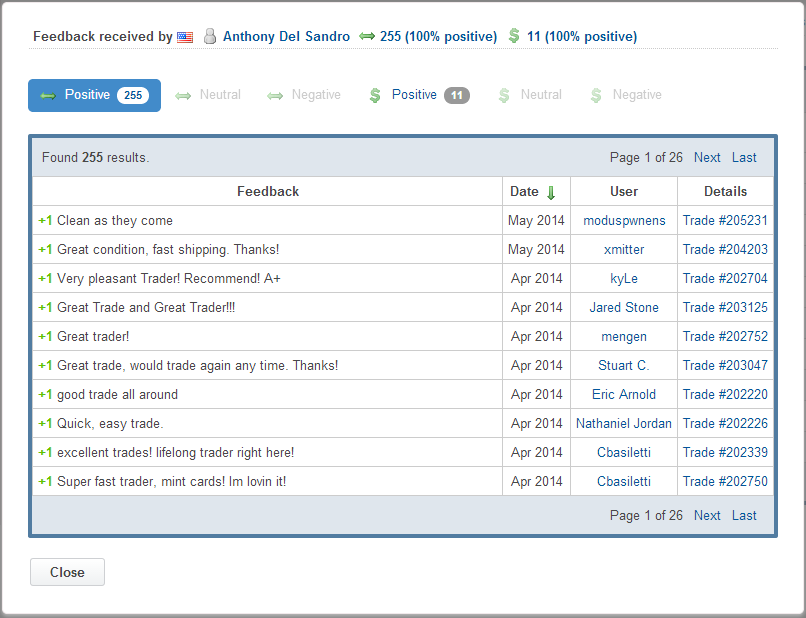
Task: Open the Positive trade feedback tab
Action: [94, 95]
